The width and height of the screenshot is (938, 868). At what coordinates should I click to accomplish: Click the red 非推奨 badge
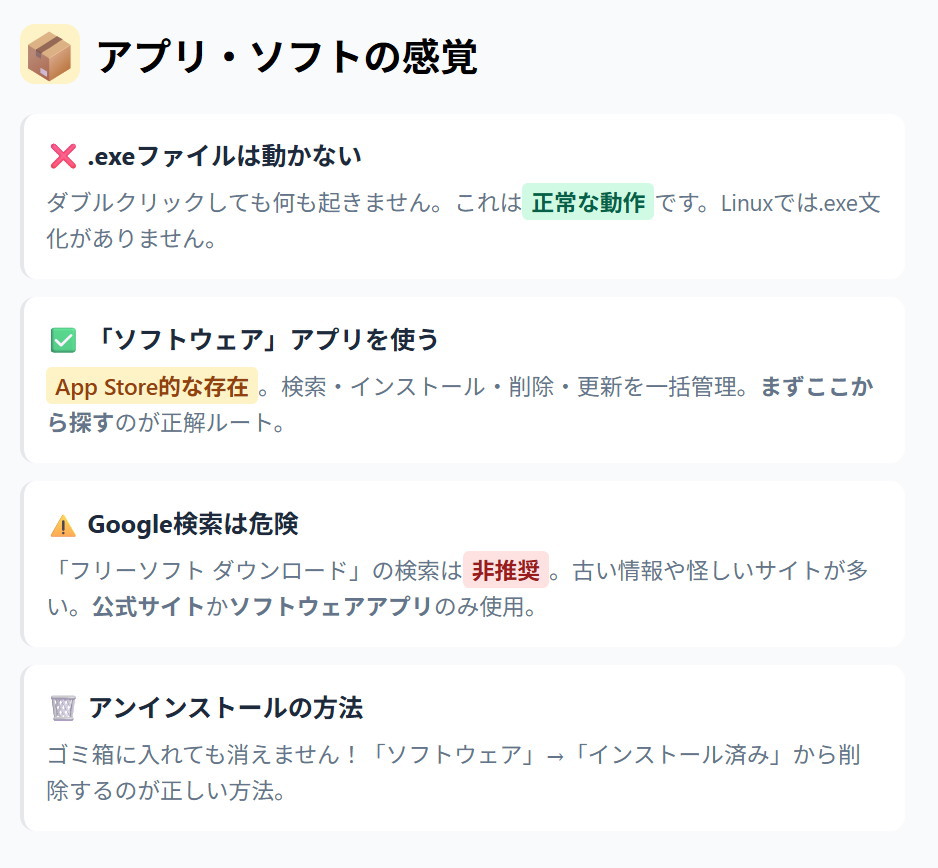tap(505, 571)
